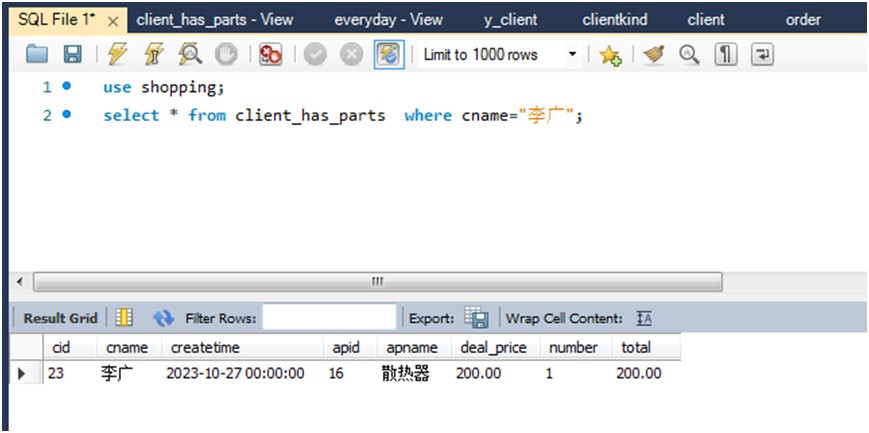The image size is (869, 433).
Task: Sort by the total column header
Action: click(646, 348)
